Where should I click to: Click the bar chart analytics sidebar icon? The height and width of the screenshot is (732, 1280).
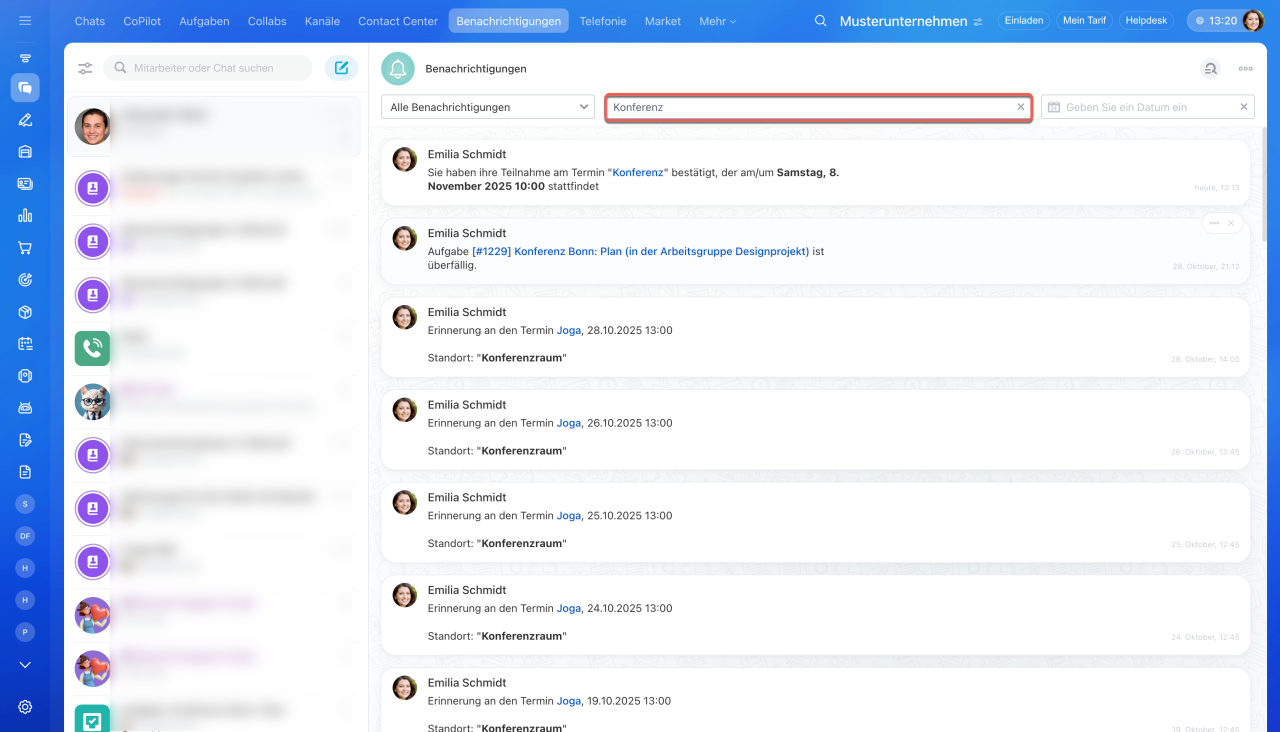point(25,215)
